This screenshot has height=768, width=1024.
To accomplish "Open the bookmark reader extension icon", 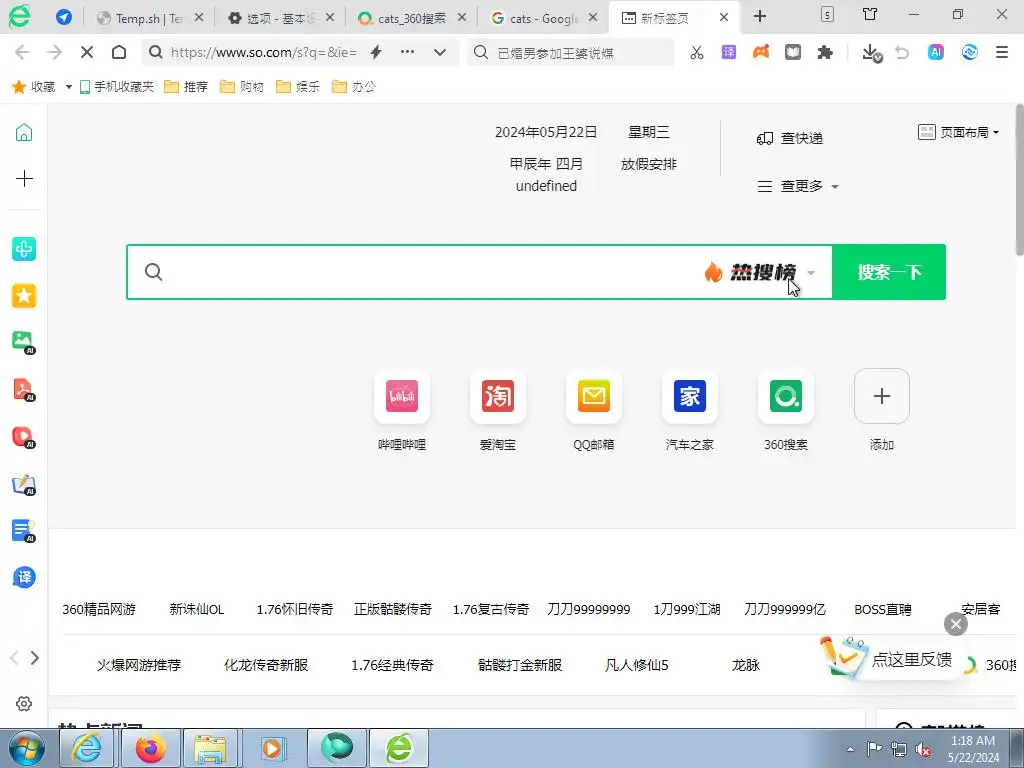I will click(793, 52).
